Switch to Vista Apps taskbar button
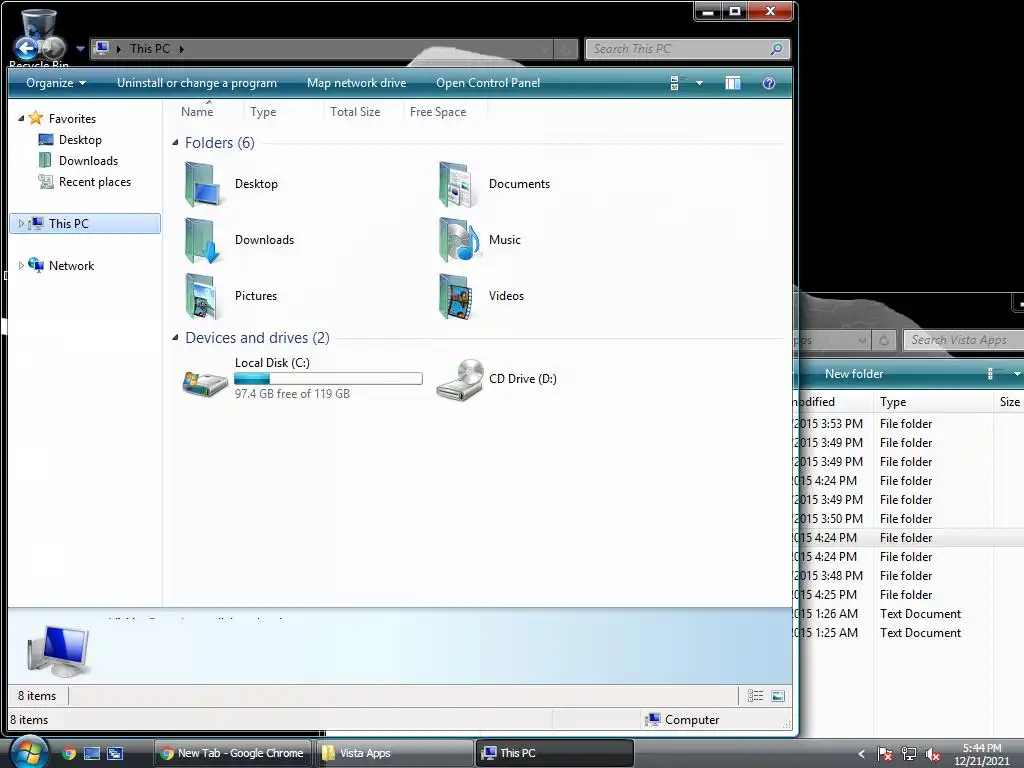The width and height of the screenshot is (1024, 768). (395, 753)
